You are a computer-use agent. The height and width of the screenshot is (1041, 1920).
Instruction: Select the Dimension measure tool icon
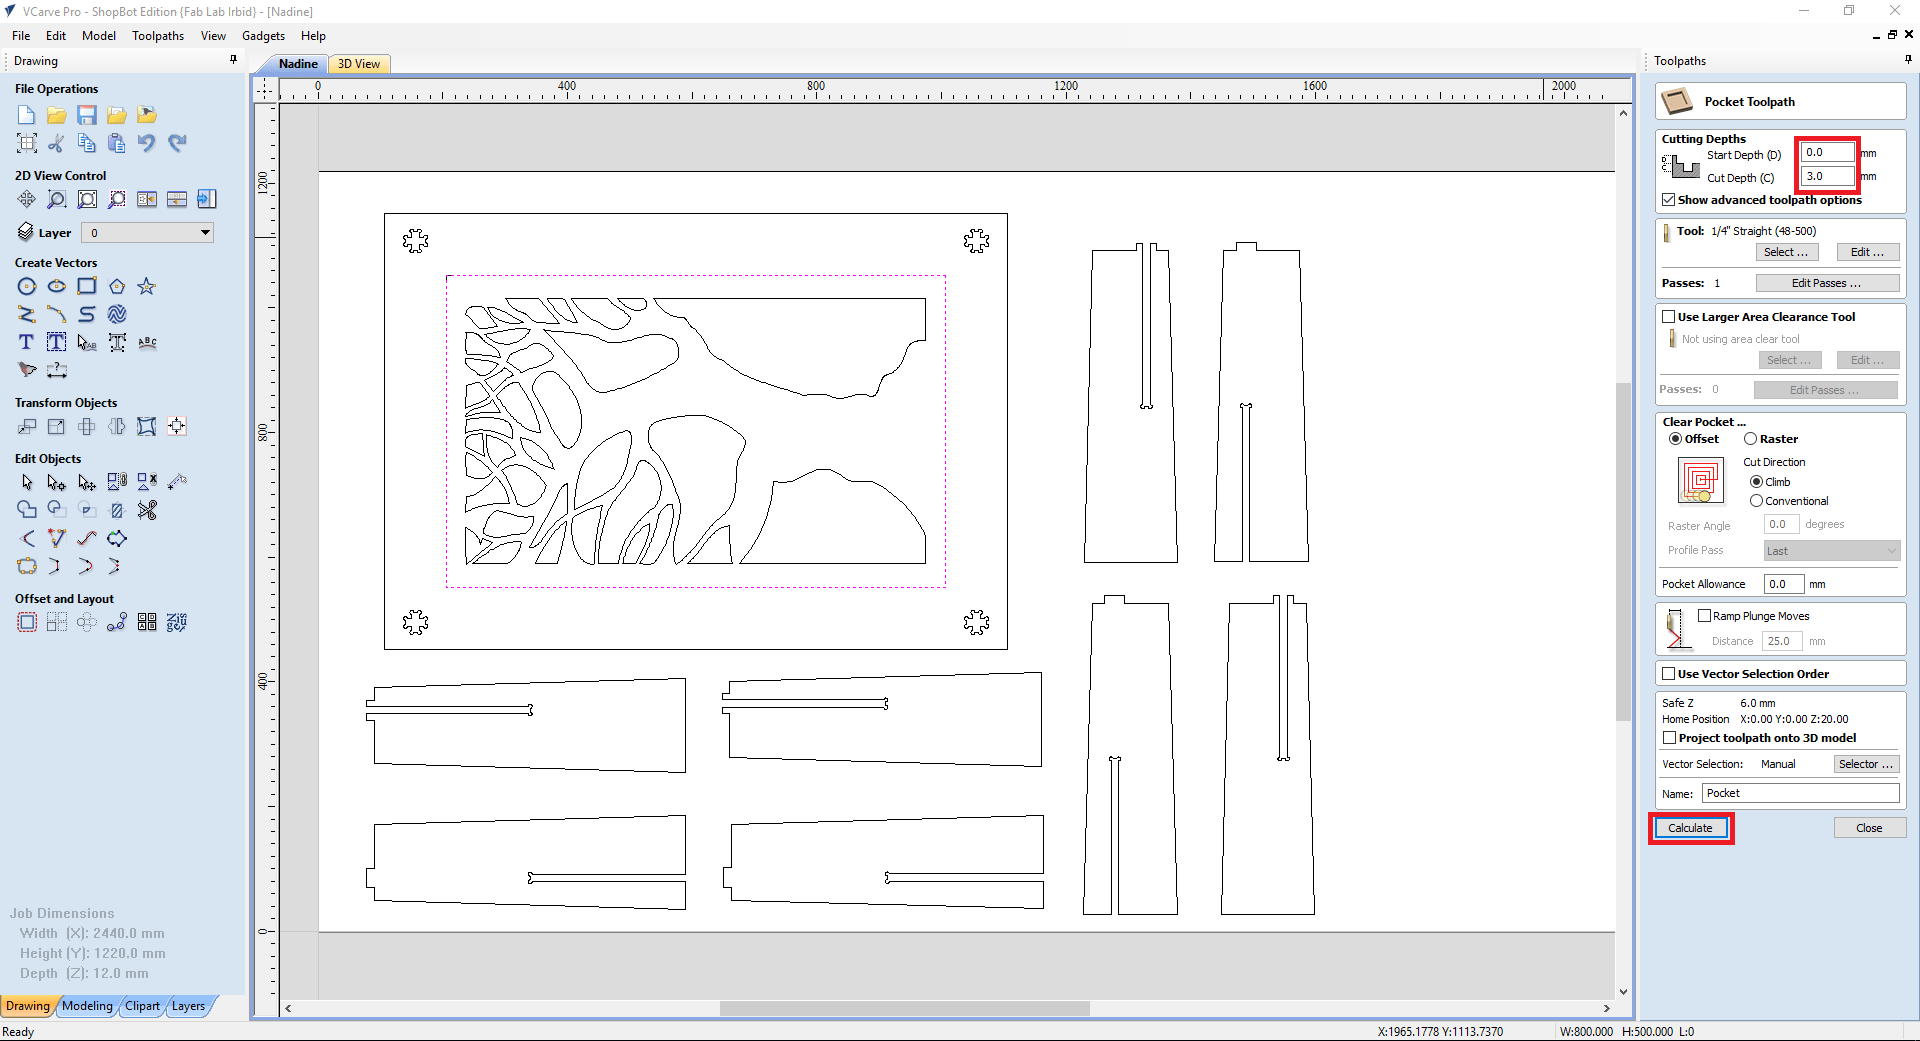pyautogui.click(x=57, y=370)
